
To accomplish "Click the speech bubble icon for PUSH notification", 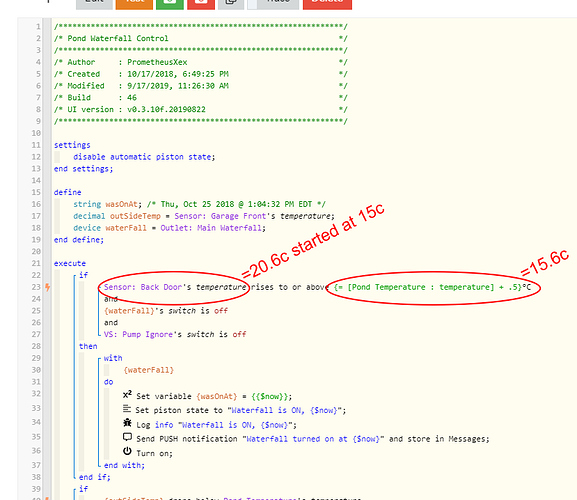I will (127, 437).
